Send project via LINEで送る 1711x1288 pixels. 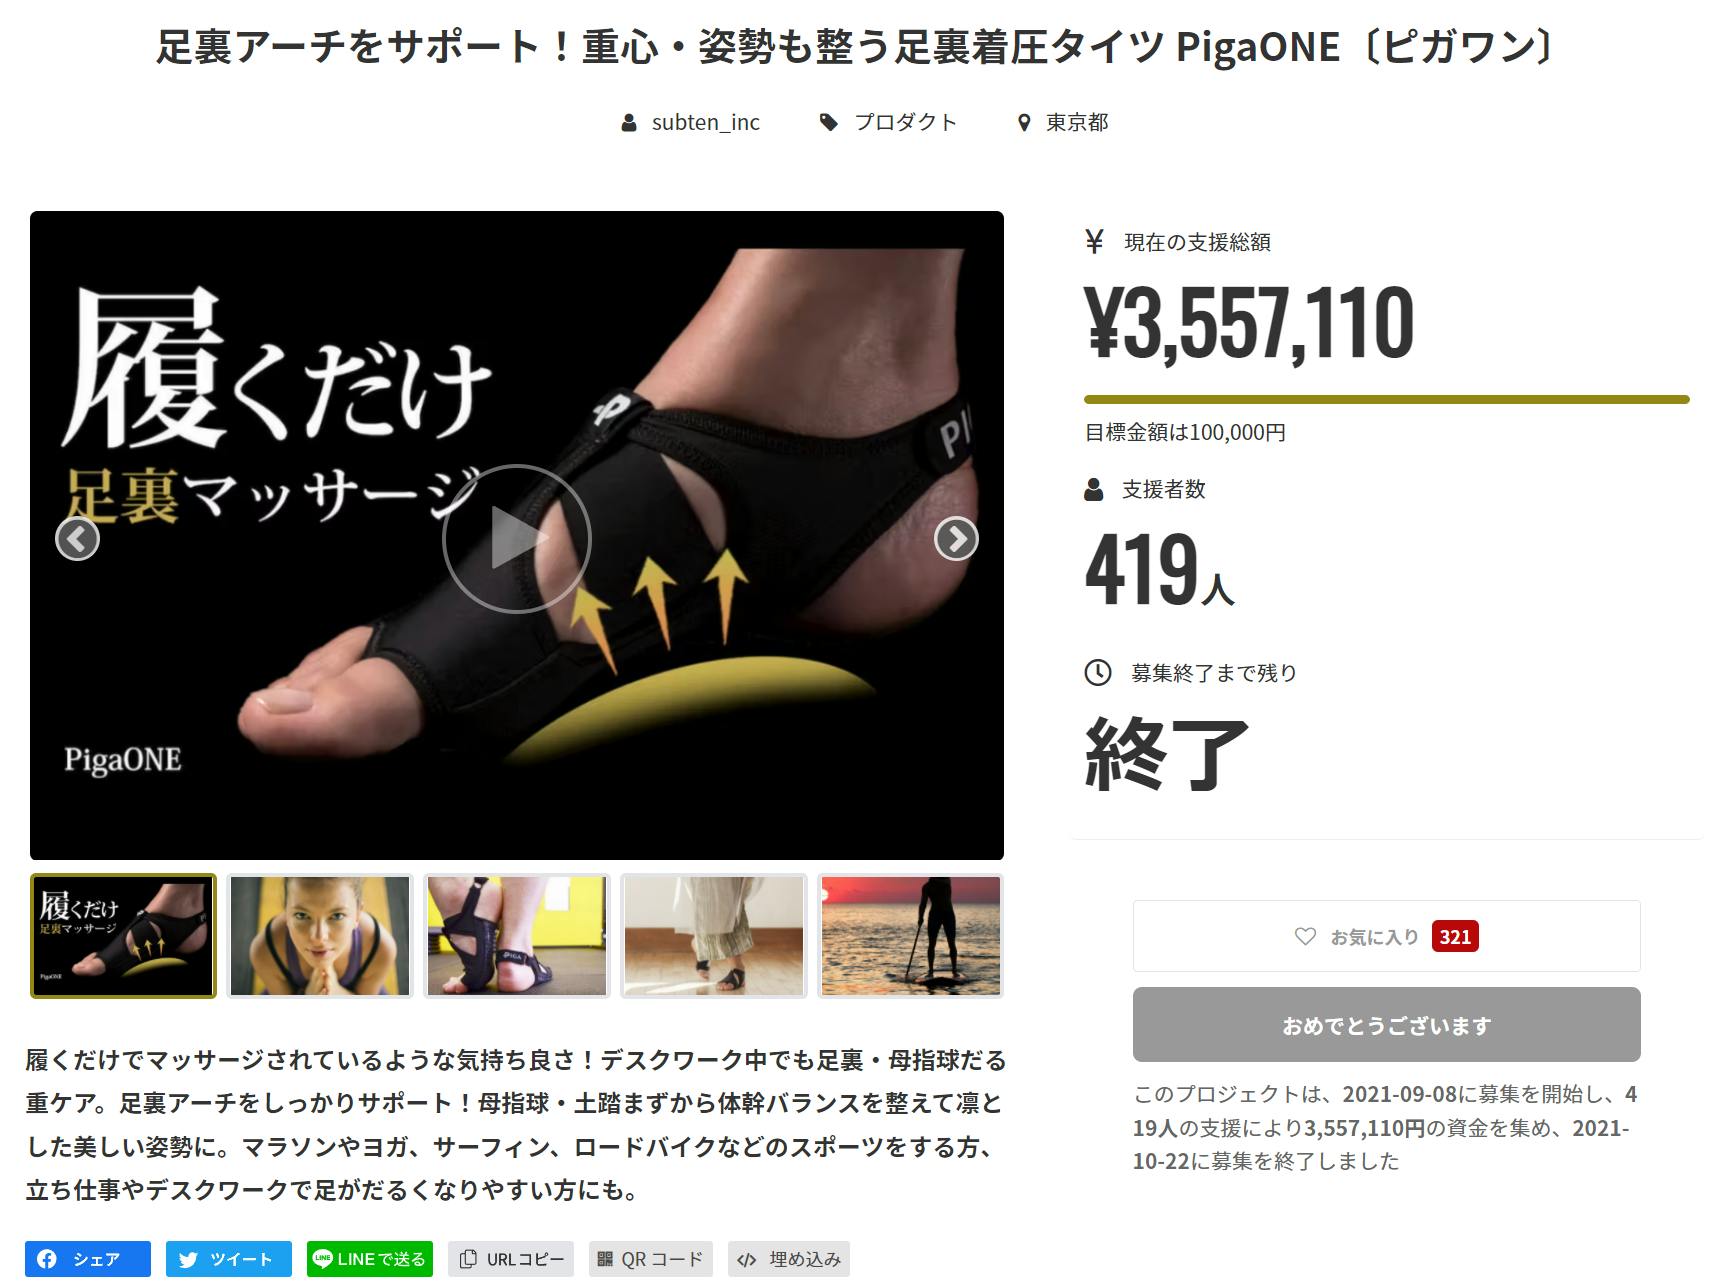pos(370,1259)
